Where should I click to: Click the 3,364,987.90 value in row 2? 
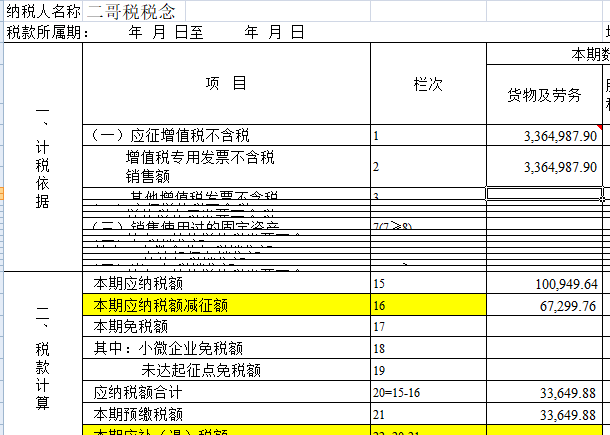point(544,166)
